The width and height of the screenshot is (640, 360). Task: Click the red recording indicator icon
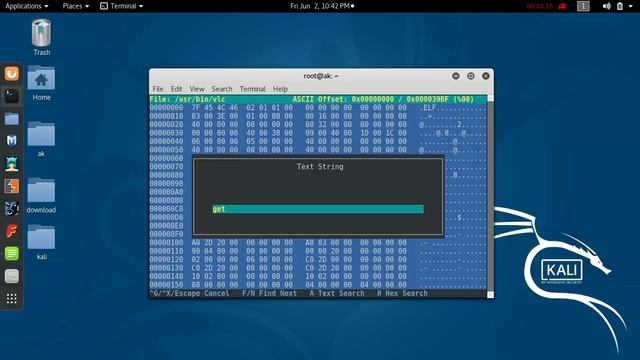pyautogui.click(x=562, y=6)
